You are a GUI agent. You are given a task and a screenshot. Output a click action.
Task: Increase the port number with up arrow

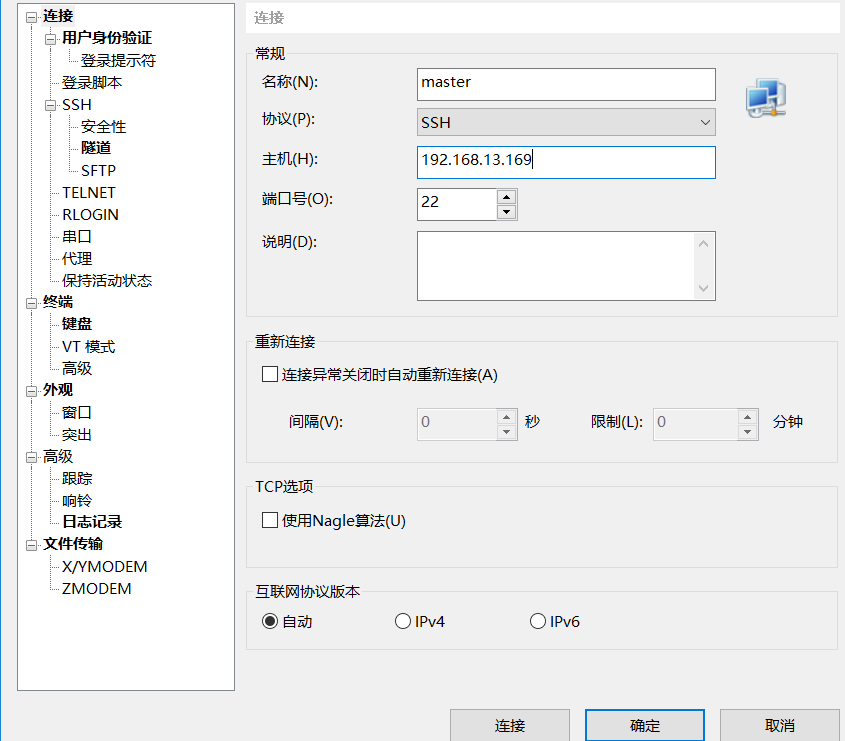pos(506,197)
